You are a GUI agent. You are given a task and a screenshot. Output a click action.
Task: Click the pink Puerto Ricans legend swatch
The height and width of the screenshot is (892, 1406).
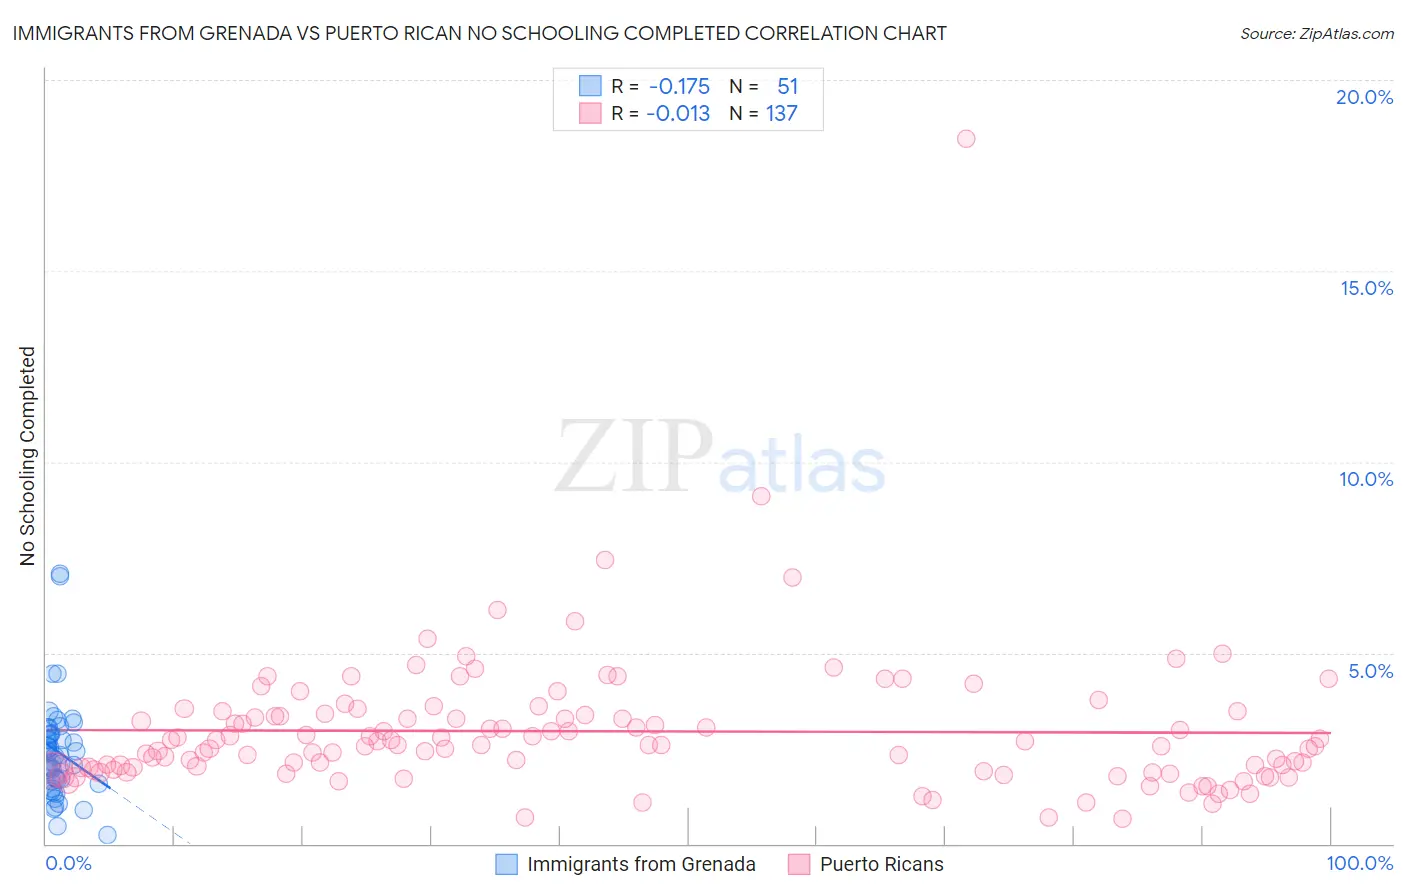coord(799,864)
